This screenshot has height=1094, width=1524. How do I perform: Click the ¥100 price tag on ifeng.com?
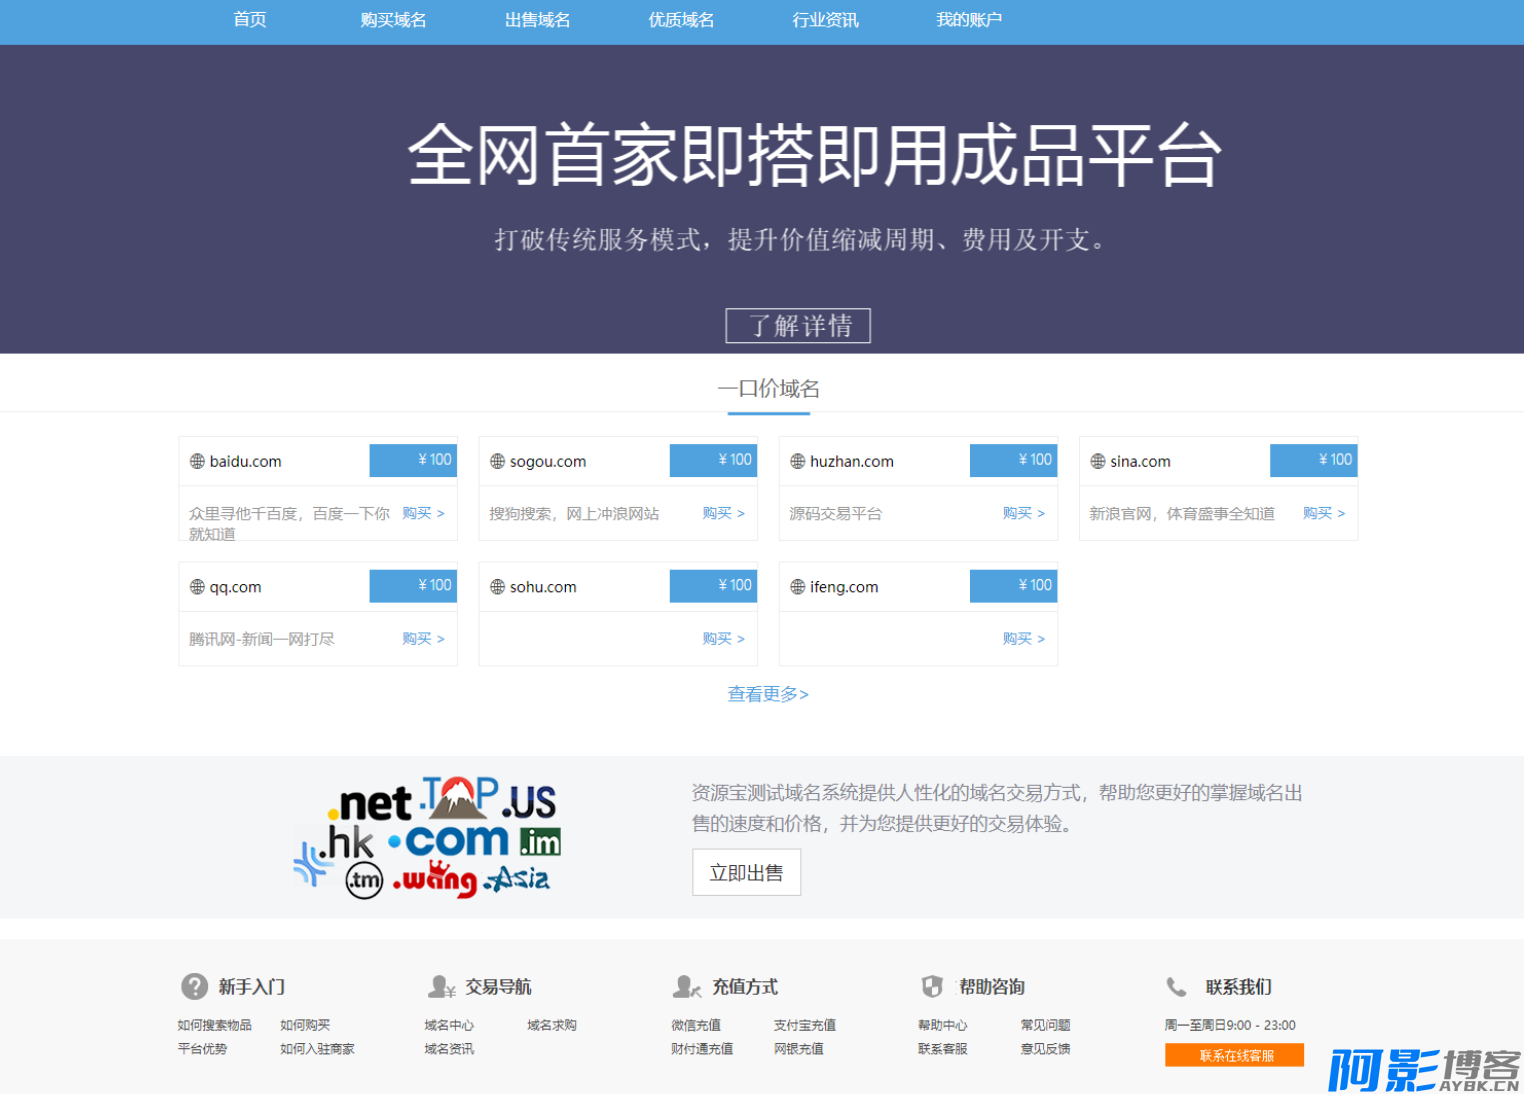pyautogui.click(x=1013, y=586)
